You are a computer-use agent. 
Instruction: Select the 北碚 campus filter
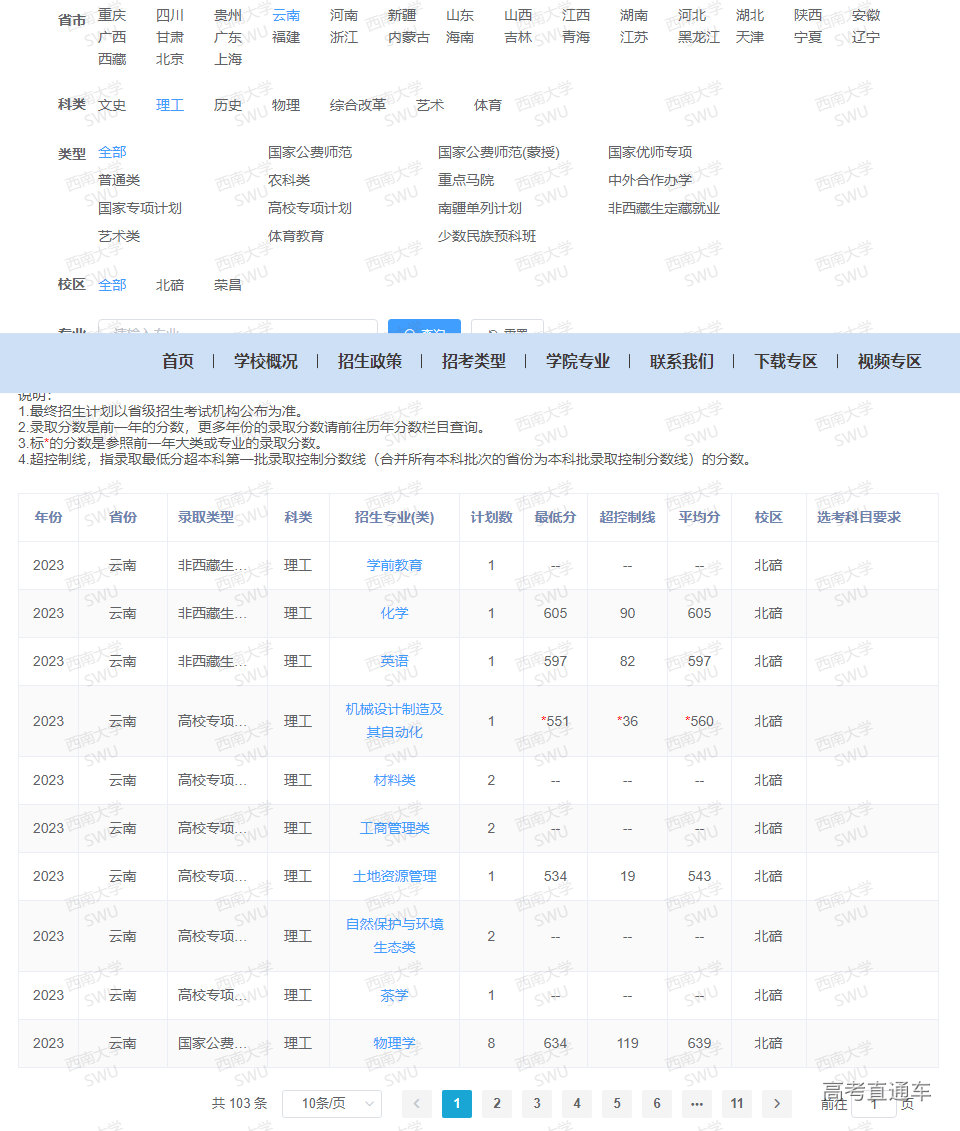pos(170,284)
